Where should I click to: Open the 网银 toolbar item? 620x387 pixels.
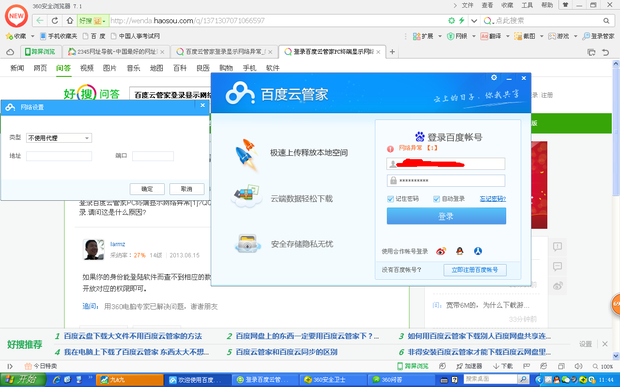pos(457,36)
